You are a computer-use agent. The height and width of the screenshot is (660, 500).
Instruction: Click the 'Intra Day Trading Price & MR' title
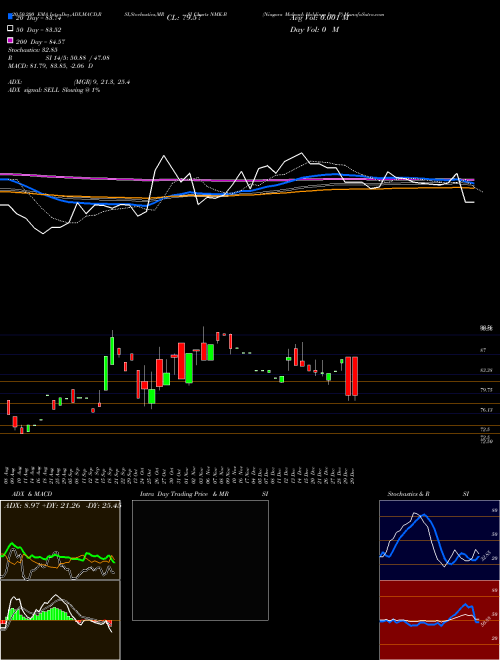click(x=184, y=494)
